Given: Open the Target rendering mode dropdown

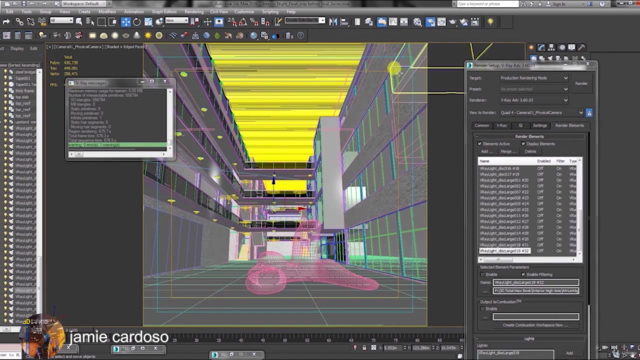Looking at the screenshot, I should 534,78.
